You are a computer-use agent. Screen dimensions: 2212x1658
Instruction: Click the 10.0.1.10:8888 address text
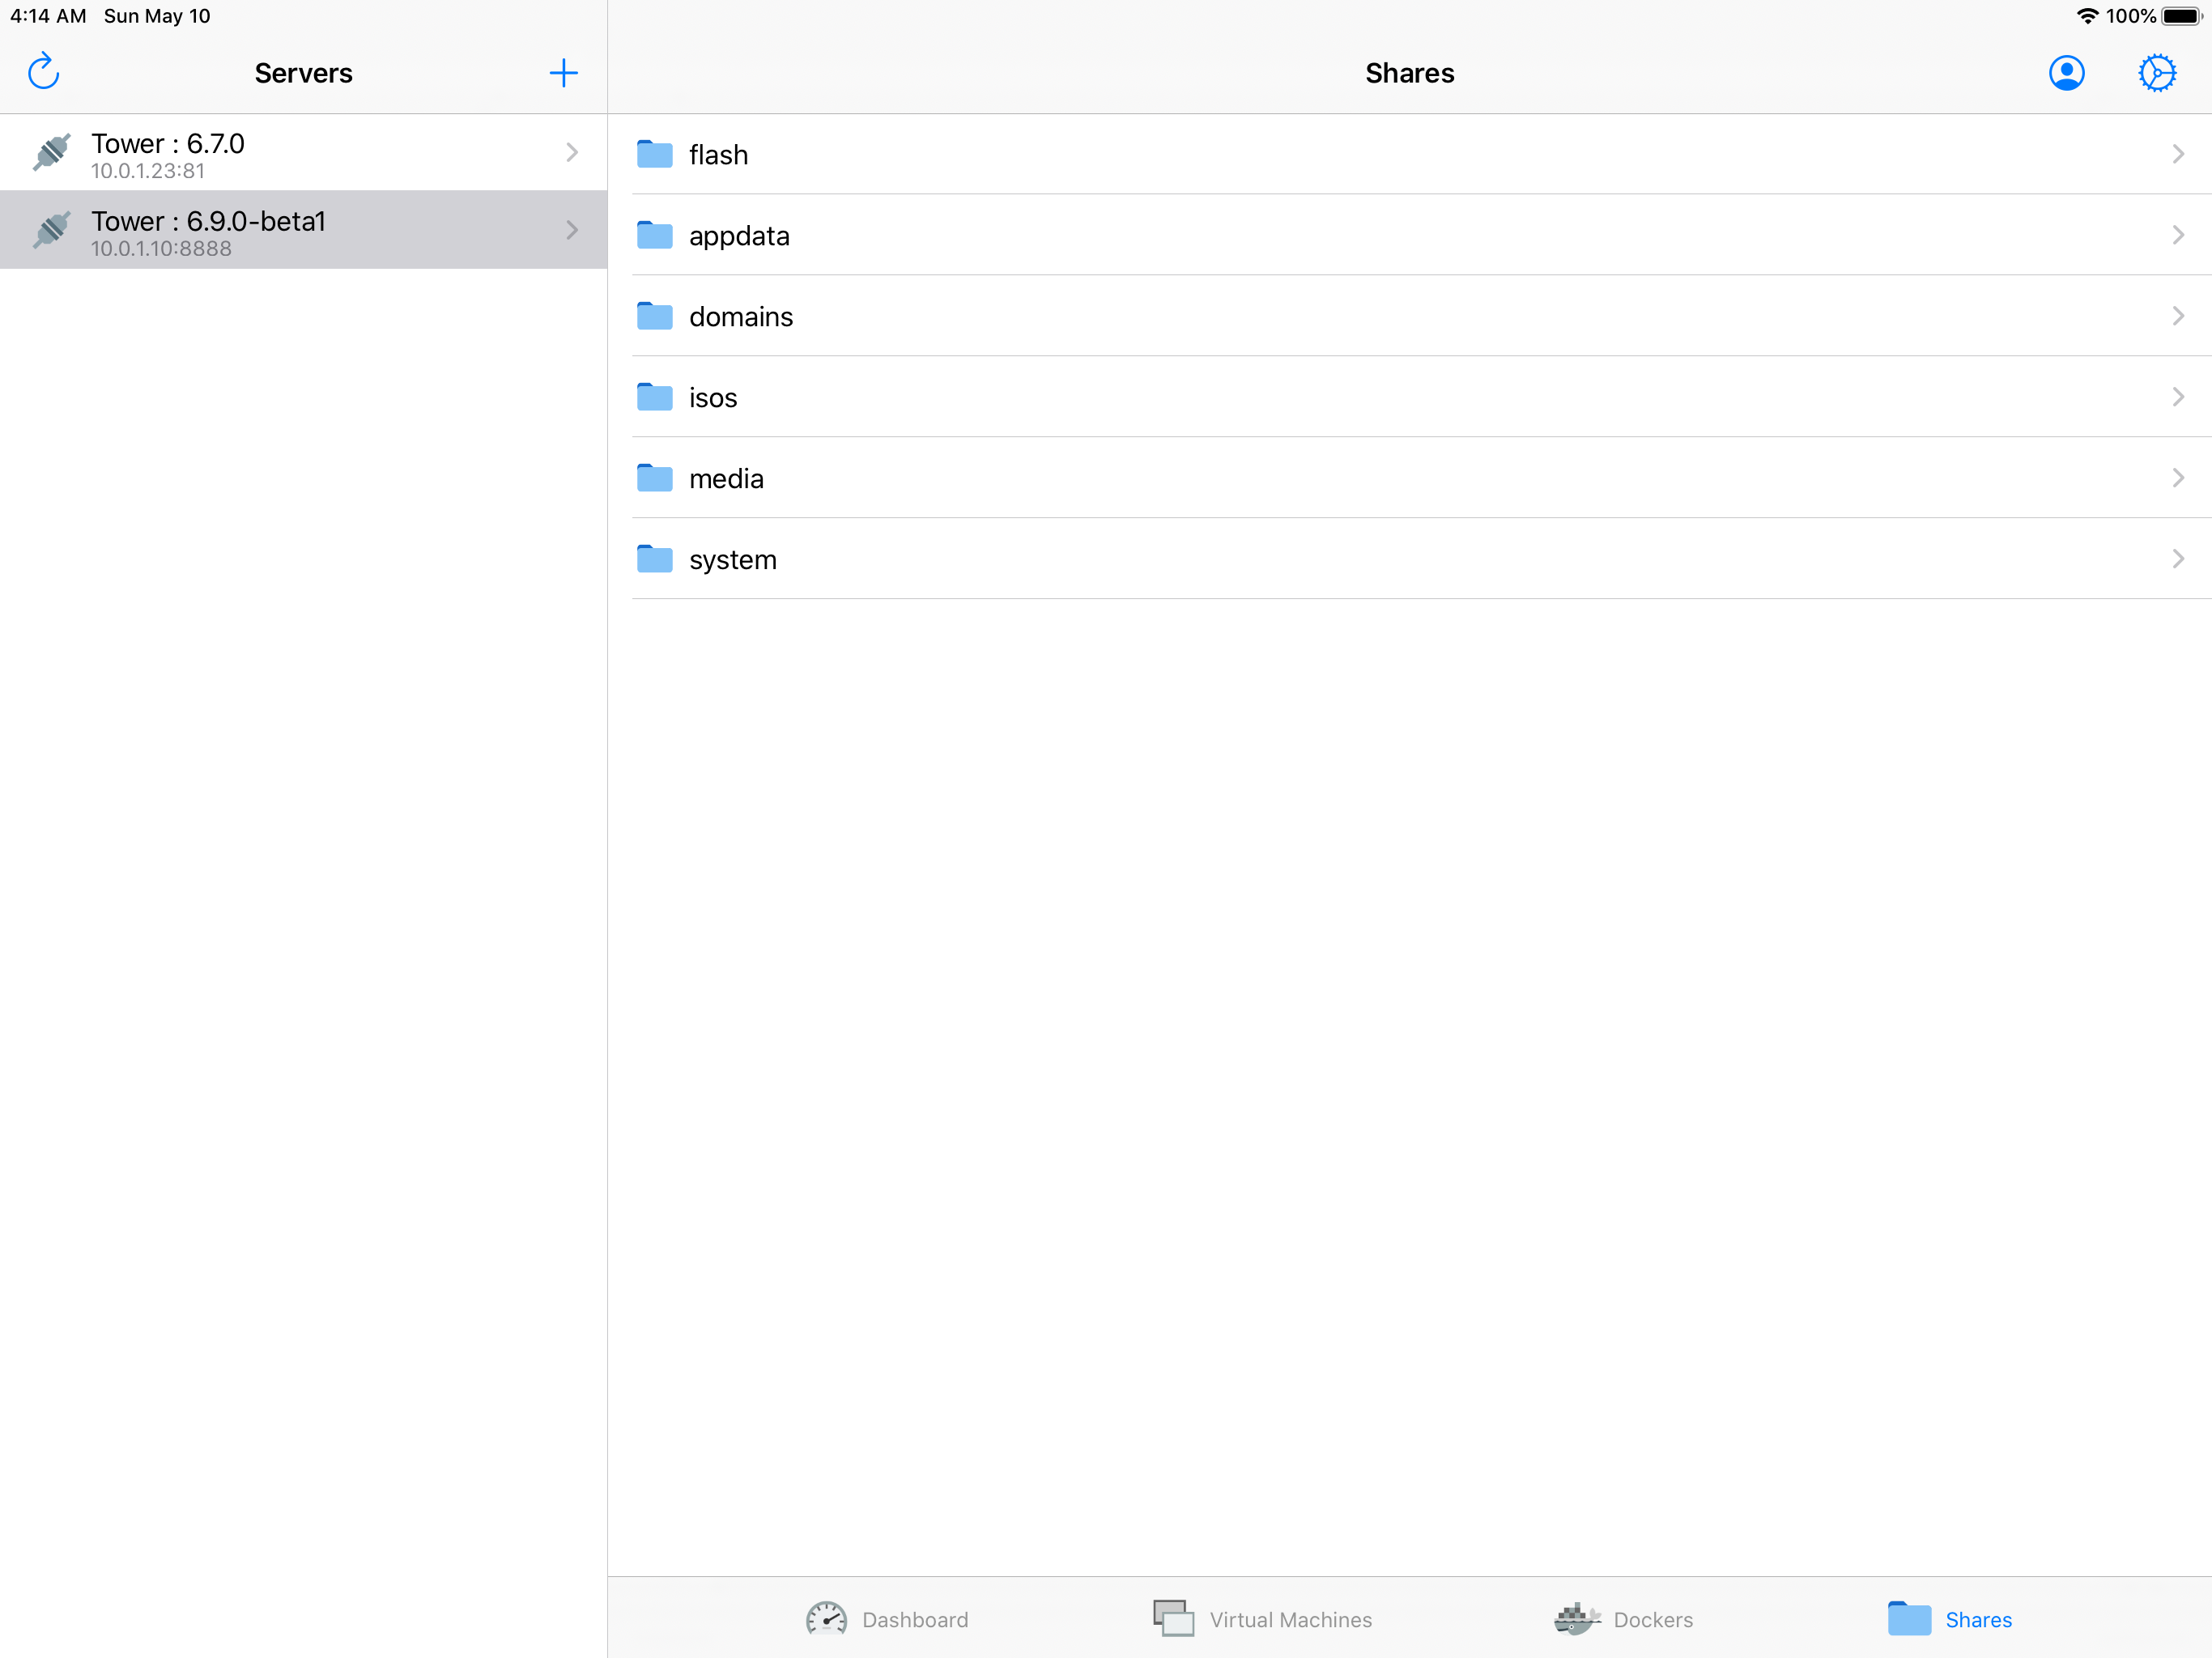click(161, 249)
